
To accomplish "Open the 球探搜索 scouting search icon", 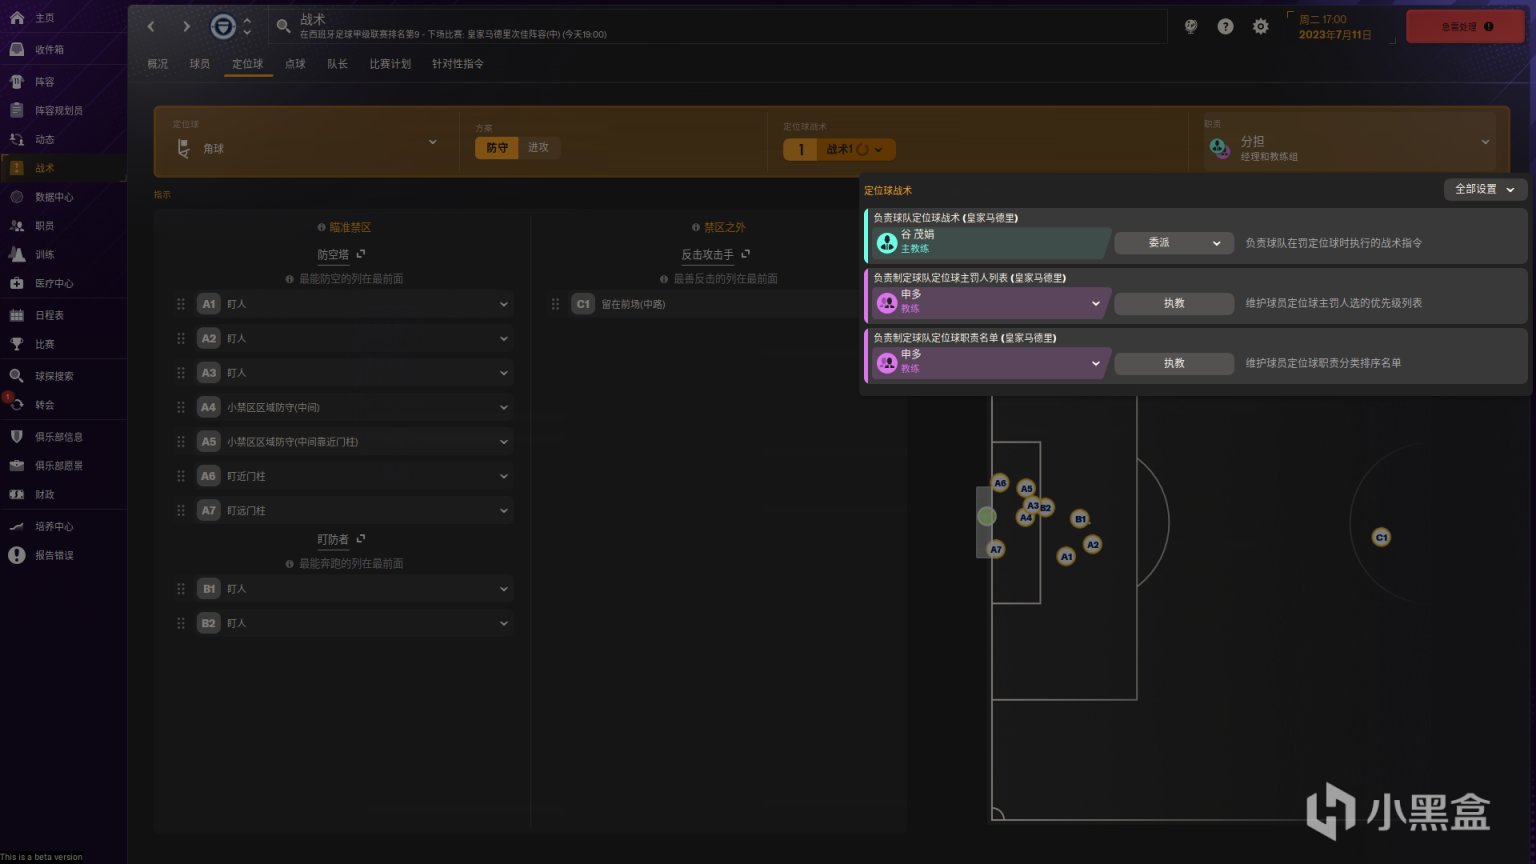I will [x=17, y=376].
